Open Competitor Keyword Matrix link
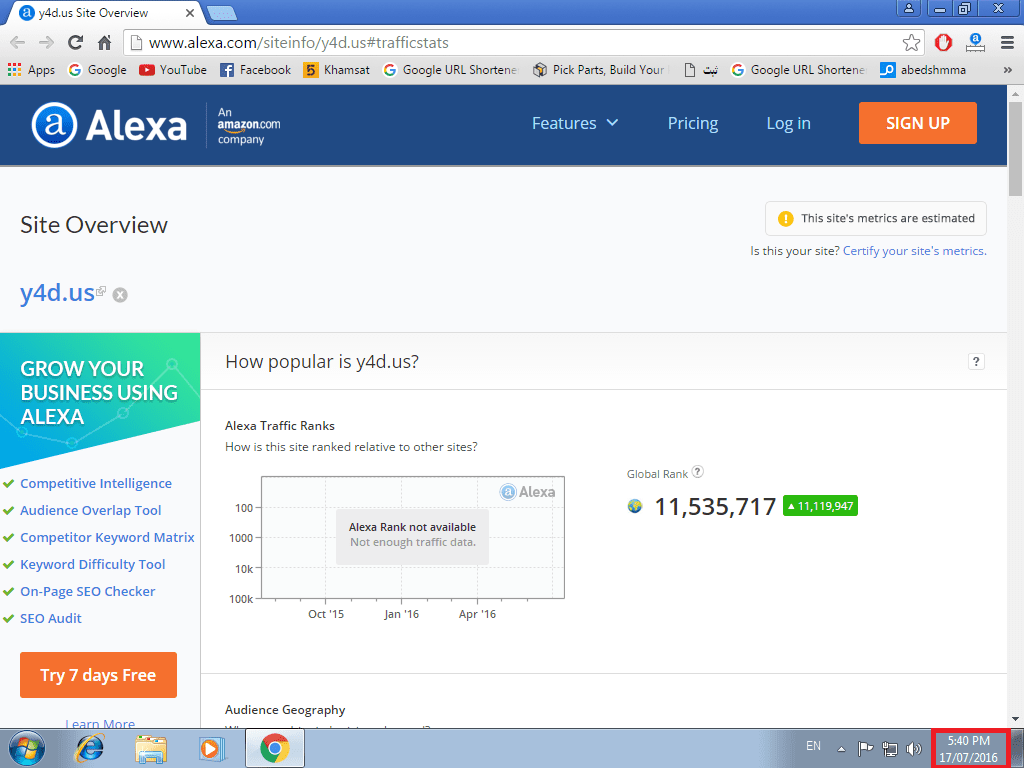The image size is (1024, 768). coord(107,537)
